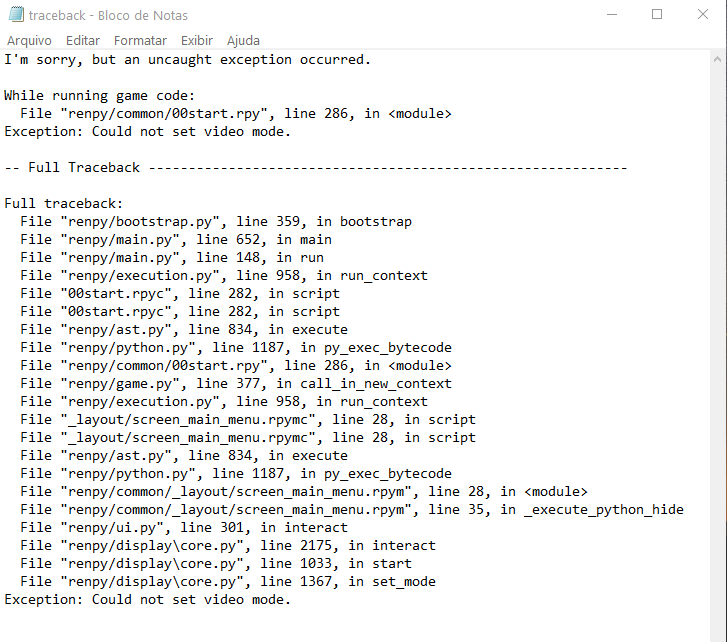Image resolution: width=727 pixels, height=642 pixels.
Task: Open the Ajuda menu
Action: click(243, 41)
